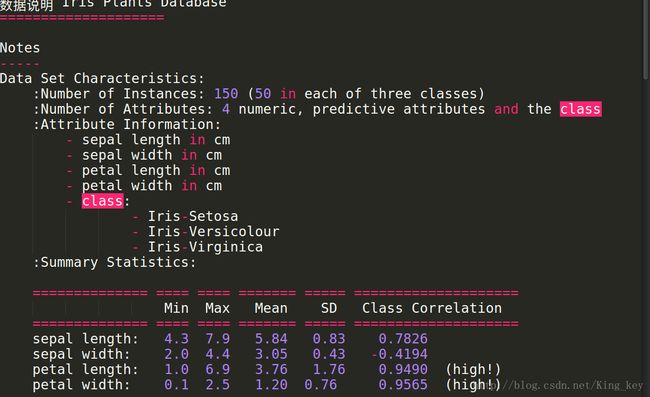Click sepal length max value 7.9
Screen dimensions: 650x397
tap(217, 339)
